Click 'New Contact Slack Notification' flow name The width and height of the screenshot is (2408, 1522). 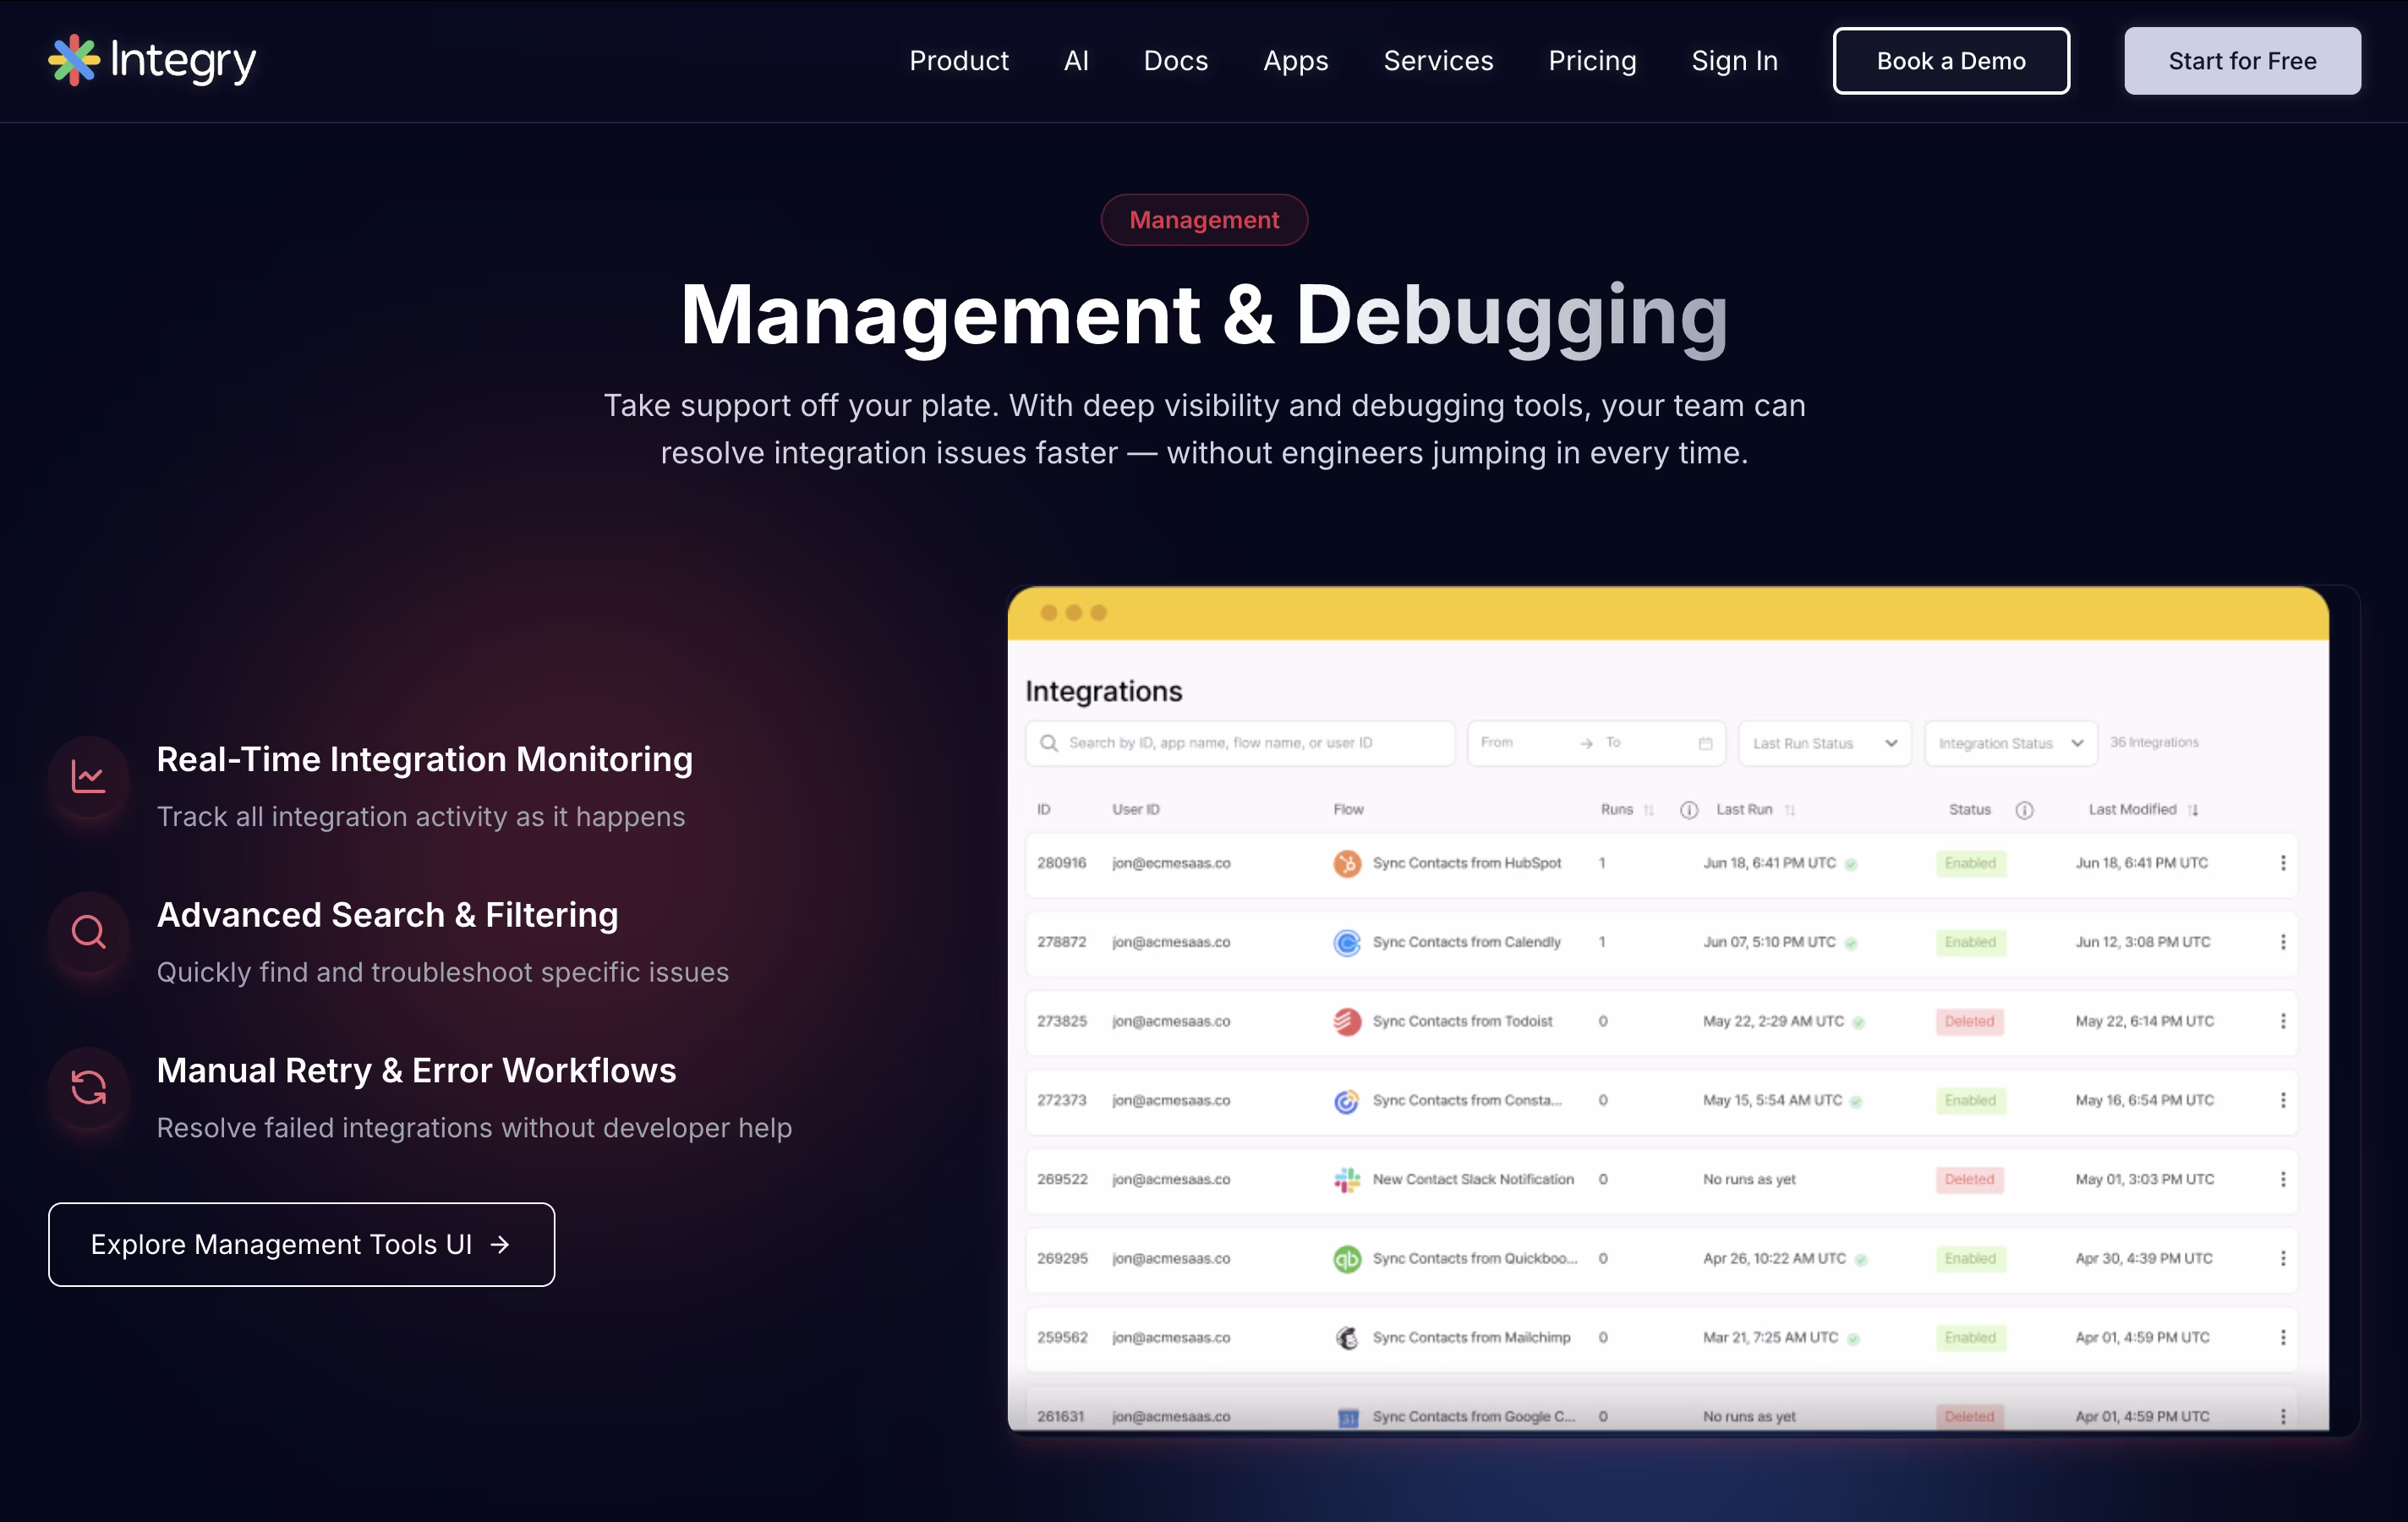(1473, 1179)
